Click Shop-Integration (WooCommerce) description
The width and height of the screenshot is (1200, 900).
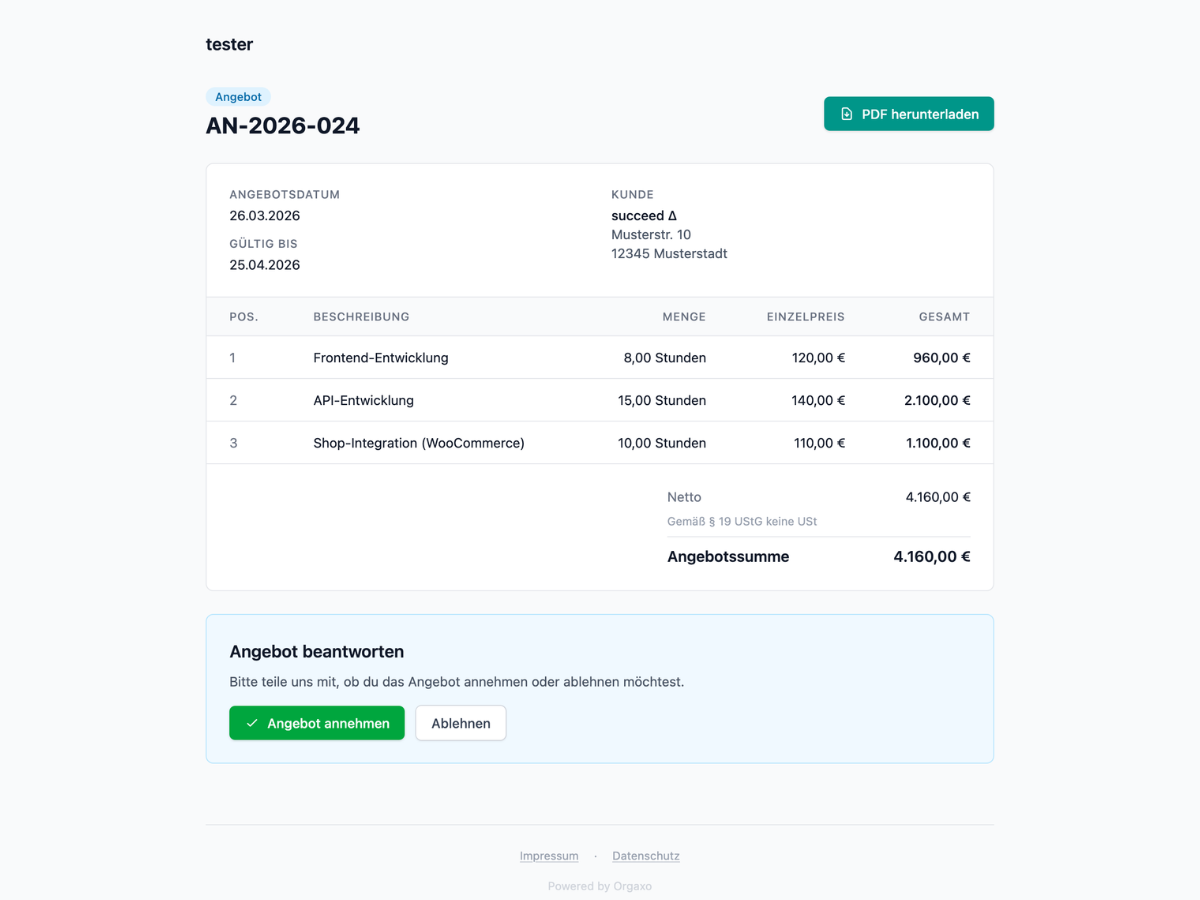point(419,443)
